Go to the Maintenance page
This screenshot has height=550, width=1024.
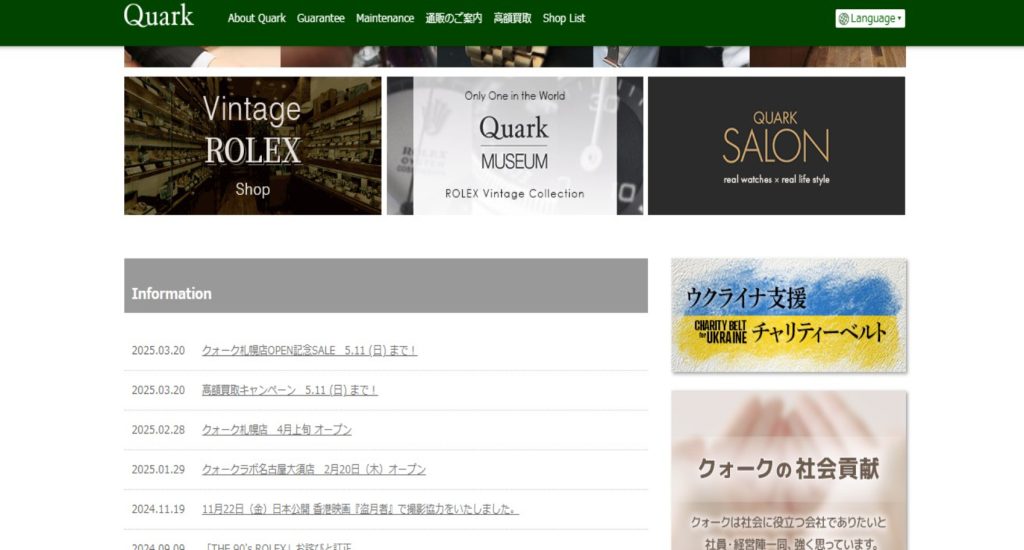tap(385, 18)
